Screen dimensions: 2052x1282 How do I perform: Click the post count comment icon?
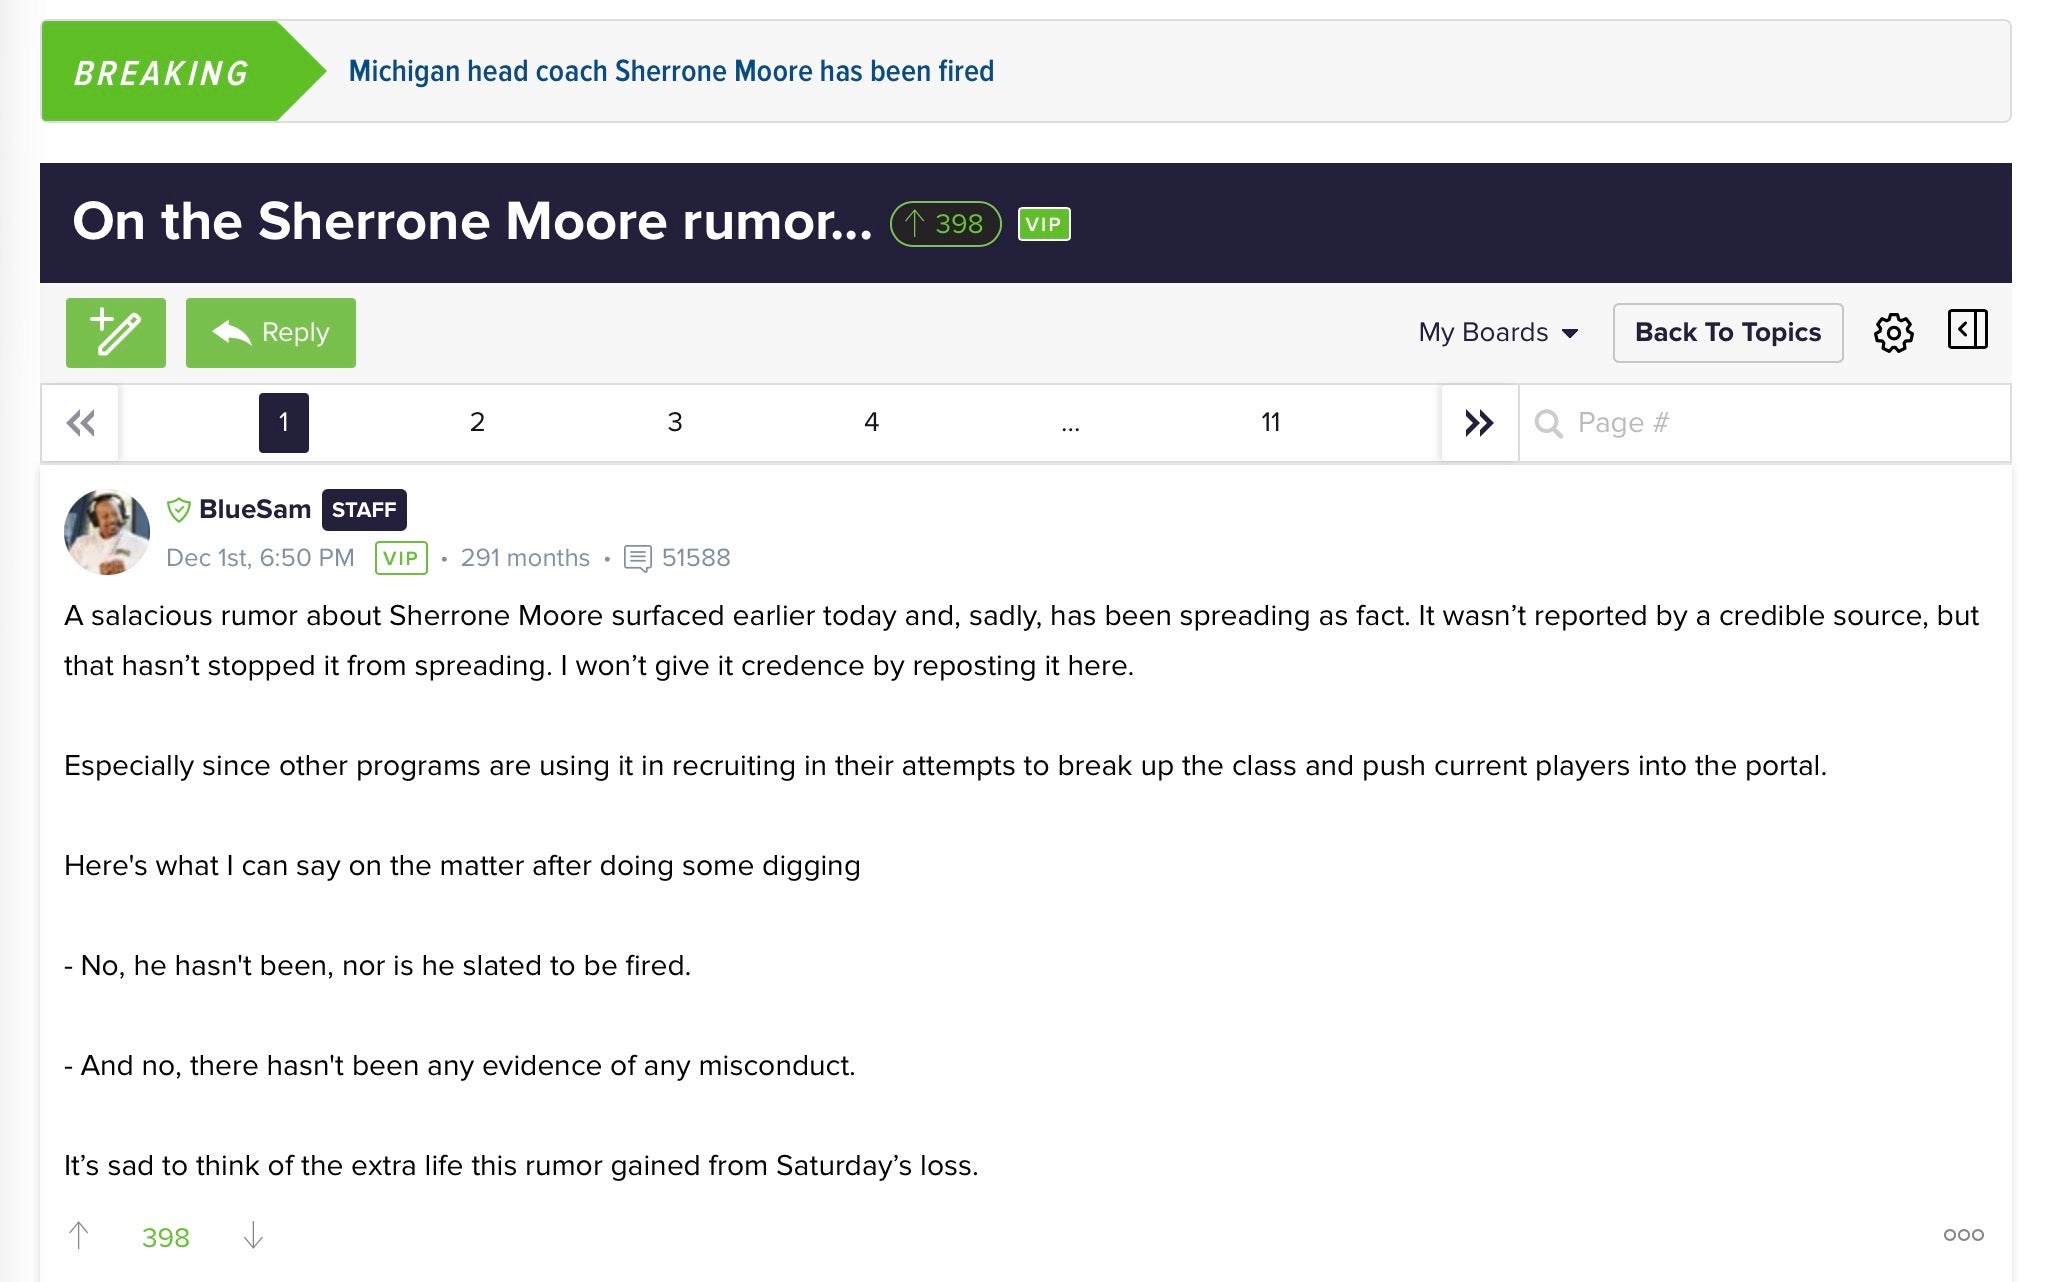[637, 558]
